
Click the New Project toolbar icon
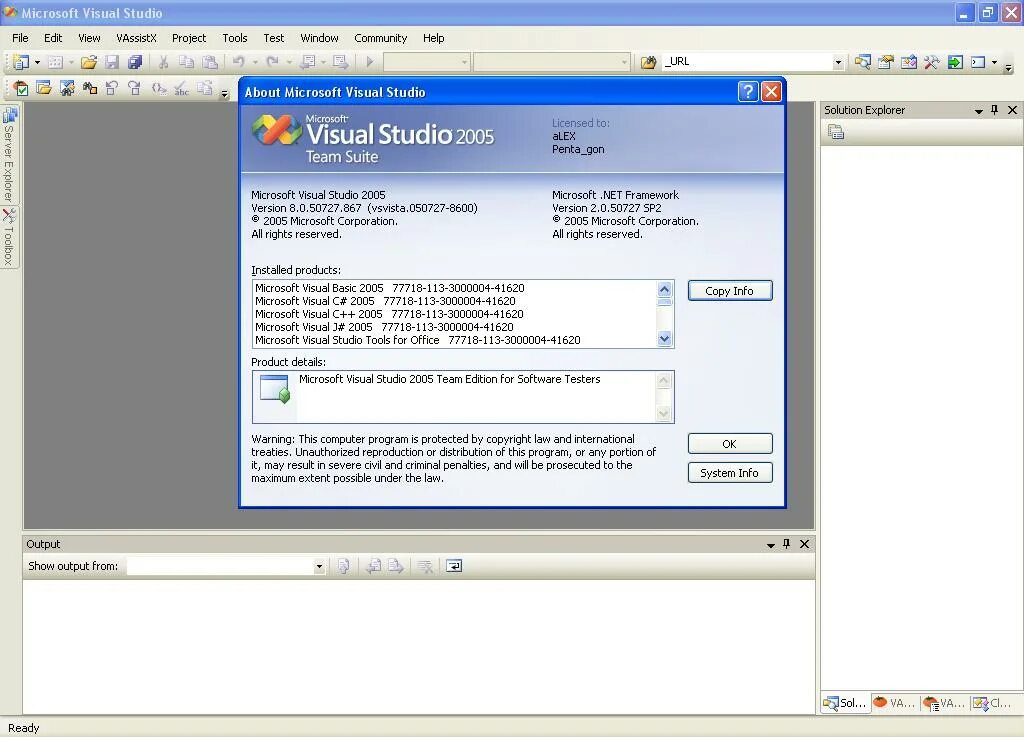(x=22, y=62)
